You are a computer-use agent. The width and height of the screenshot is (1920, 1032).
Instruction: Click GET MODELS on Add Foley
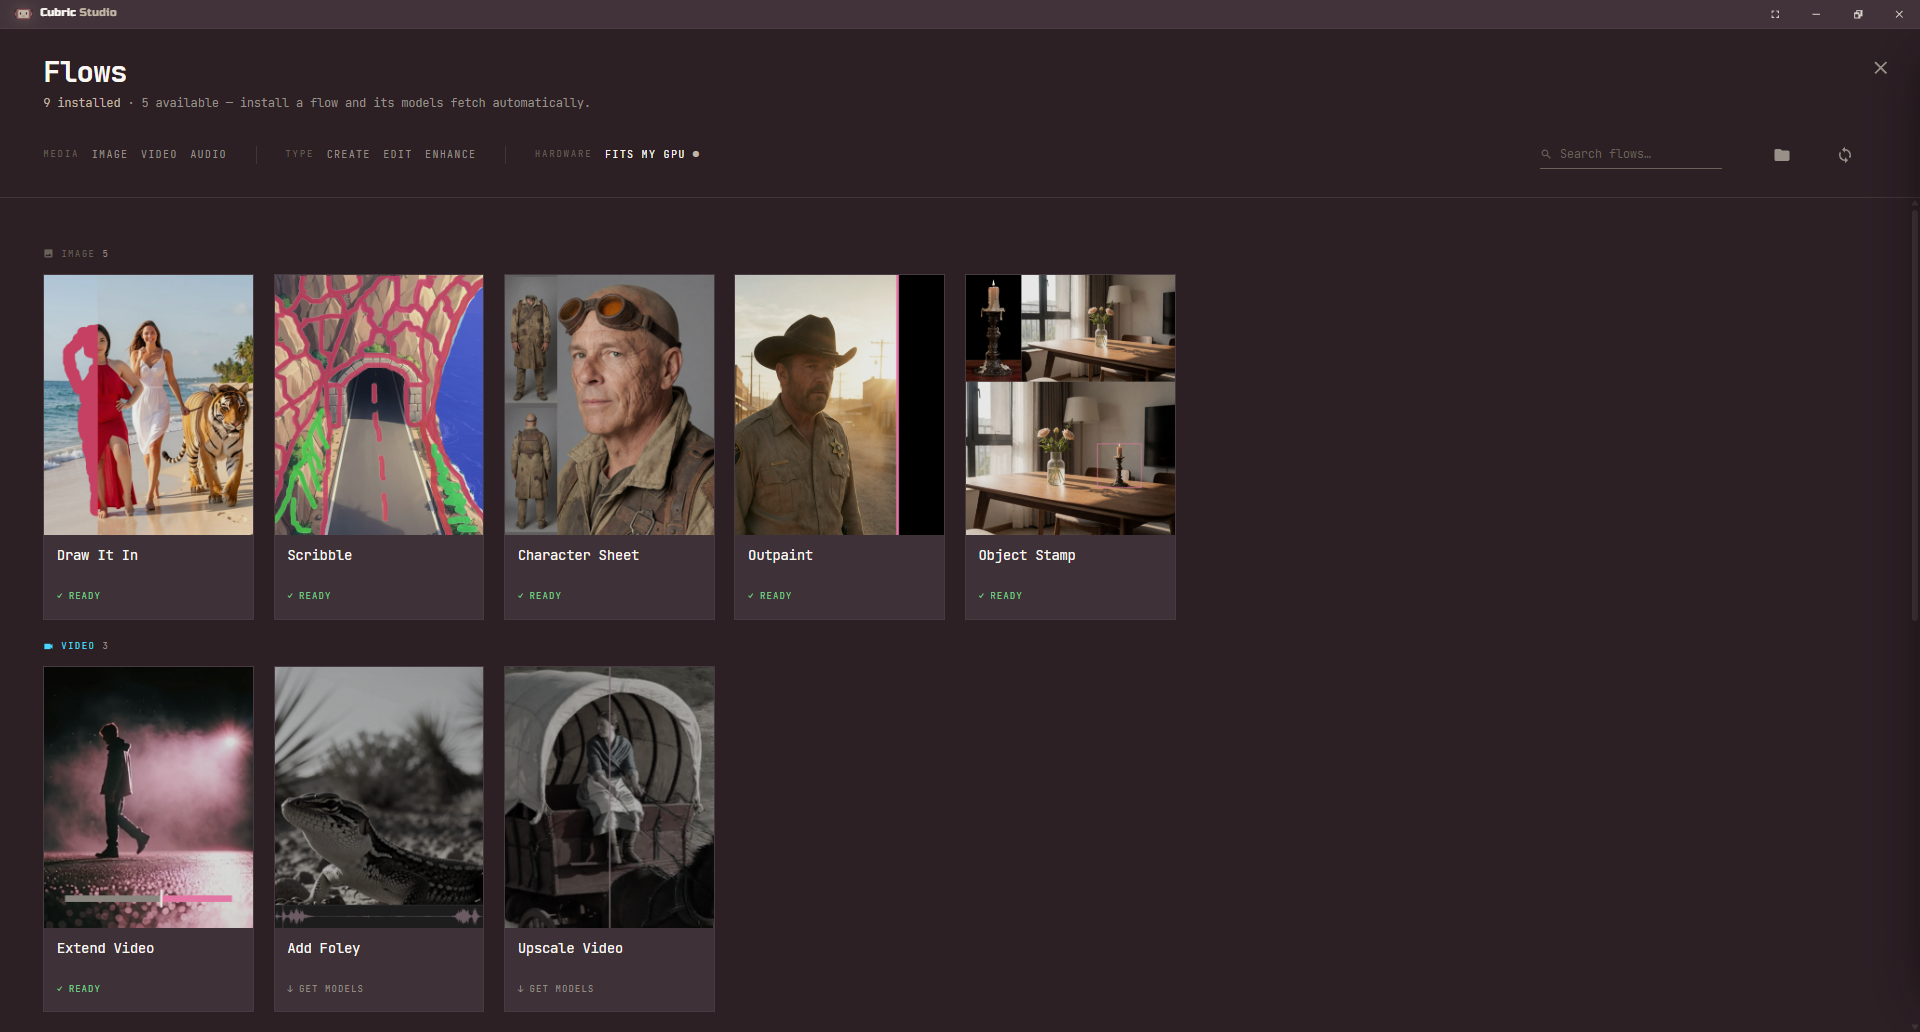[x=325, y=989]
